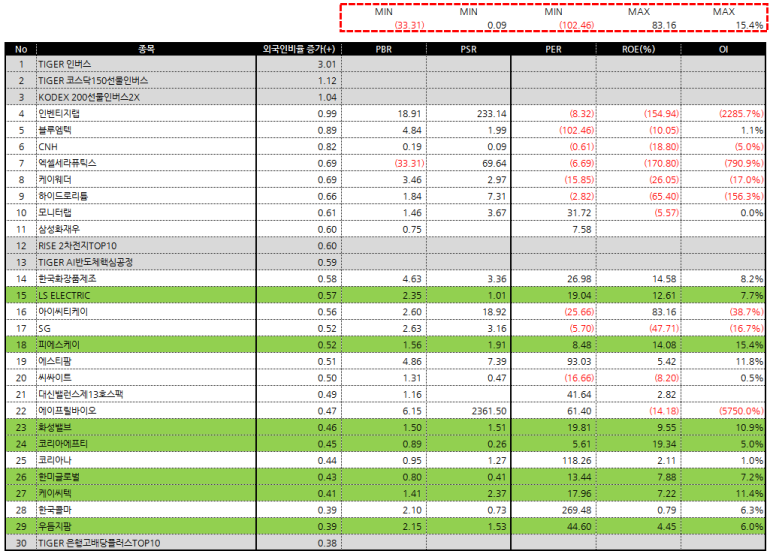Viewport: 773px width, 554px height.
Task: Select the '우듬지팜' cell
Action: click(x=146, y=526)
